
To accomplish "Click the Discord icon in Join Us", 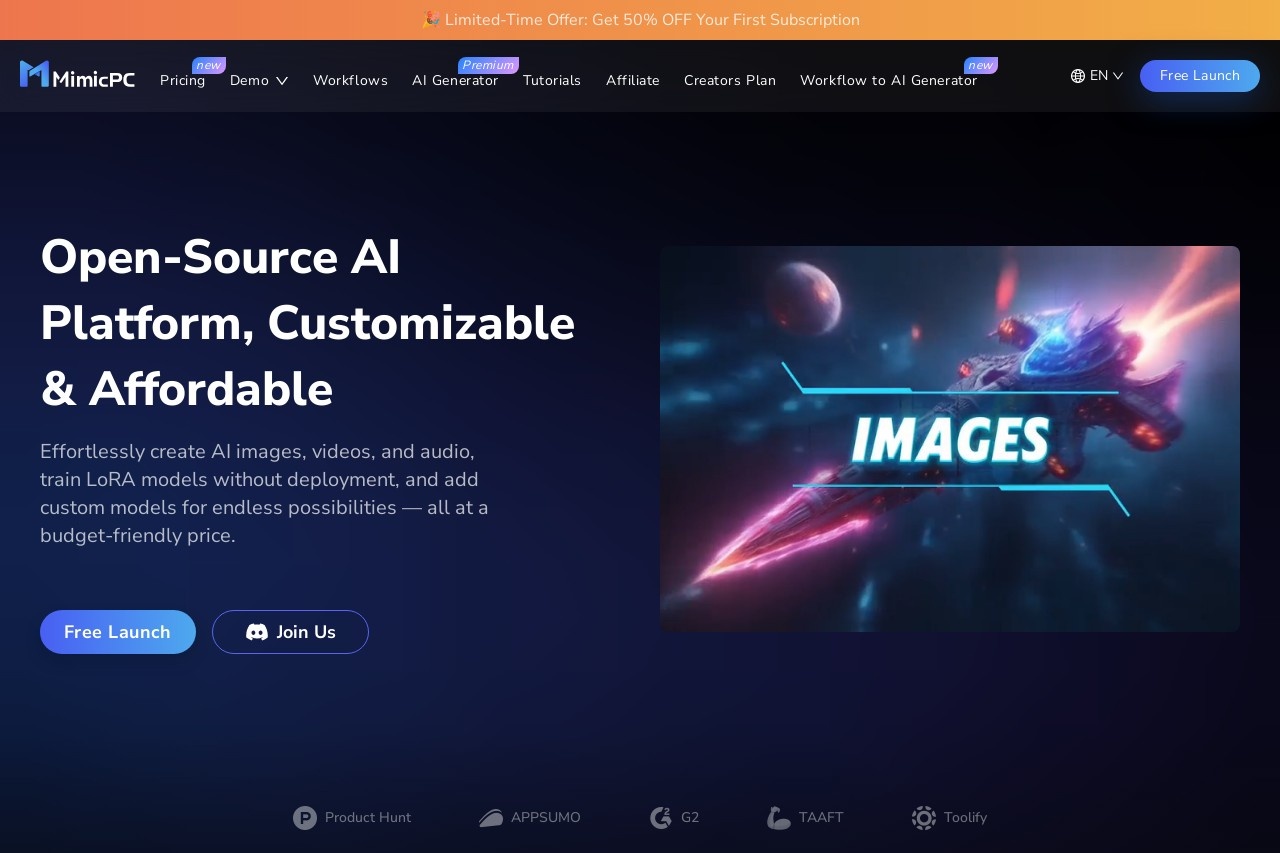I will click(x=257, y=632).
